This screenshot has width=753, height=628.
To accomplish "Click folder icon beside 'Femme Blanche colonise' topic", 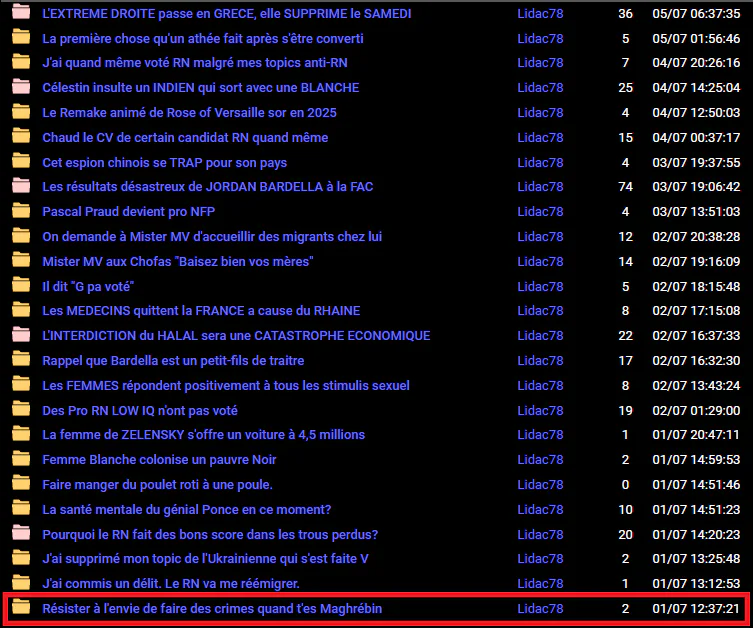I will (x=21, y=458).
